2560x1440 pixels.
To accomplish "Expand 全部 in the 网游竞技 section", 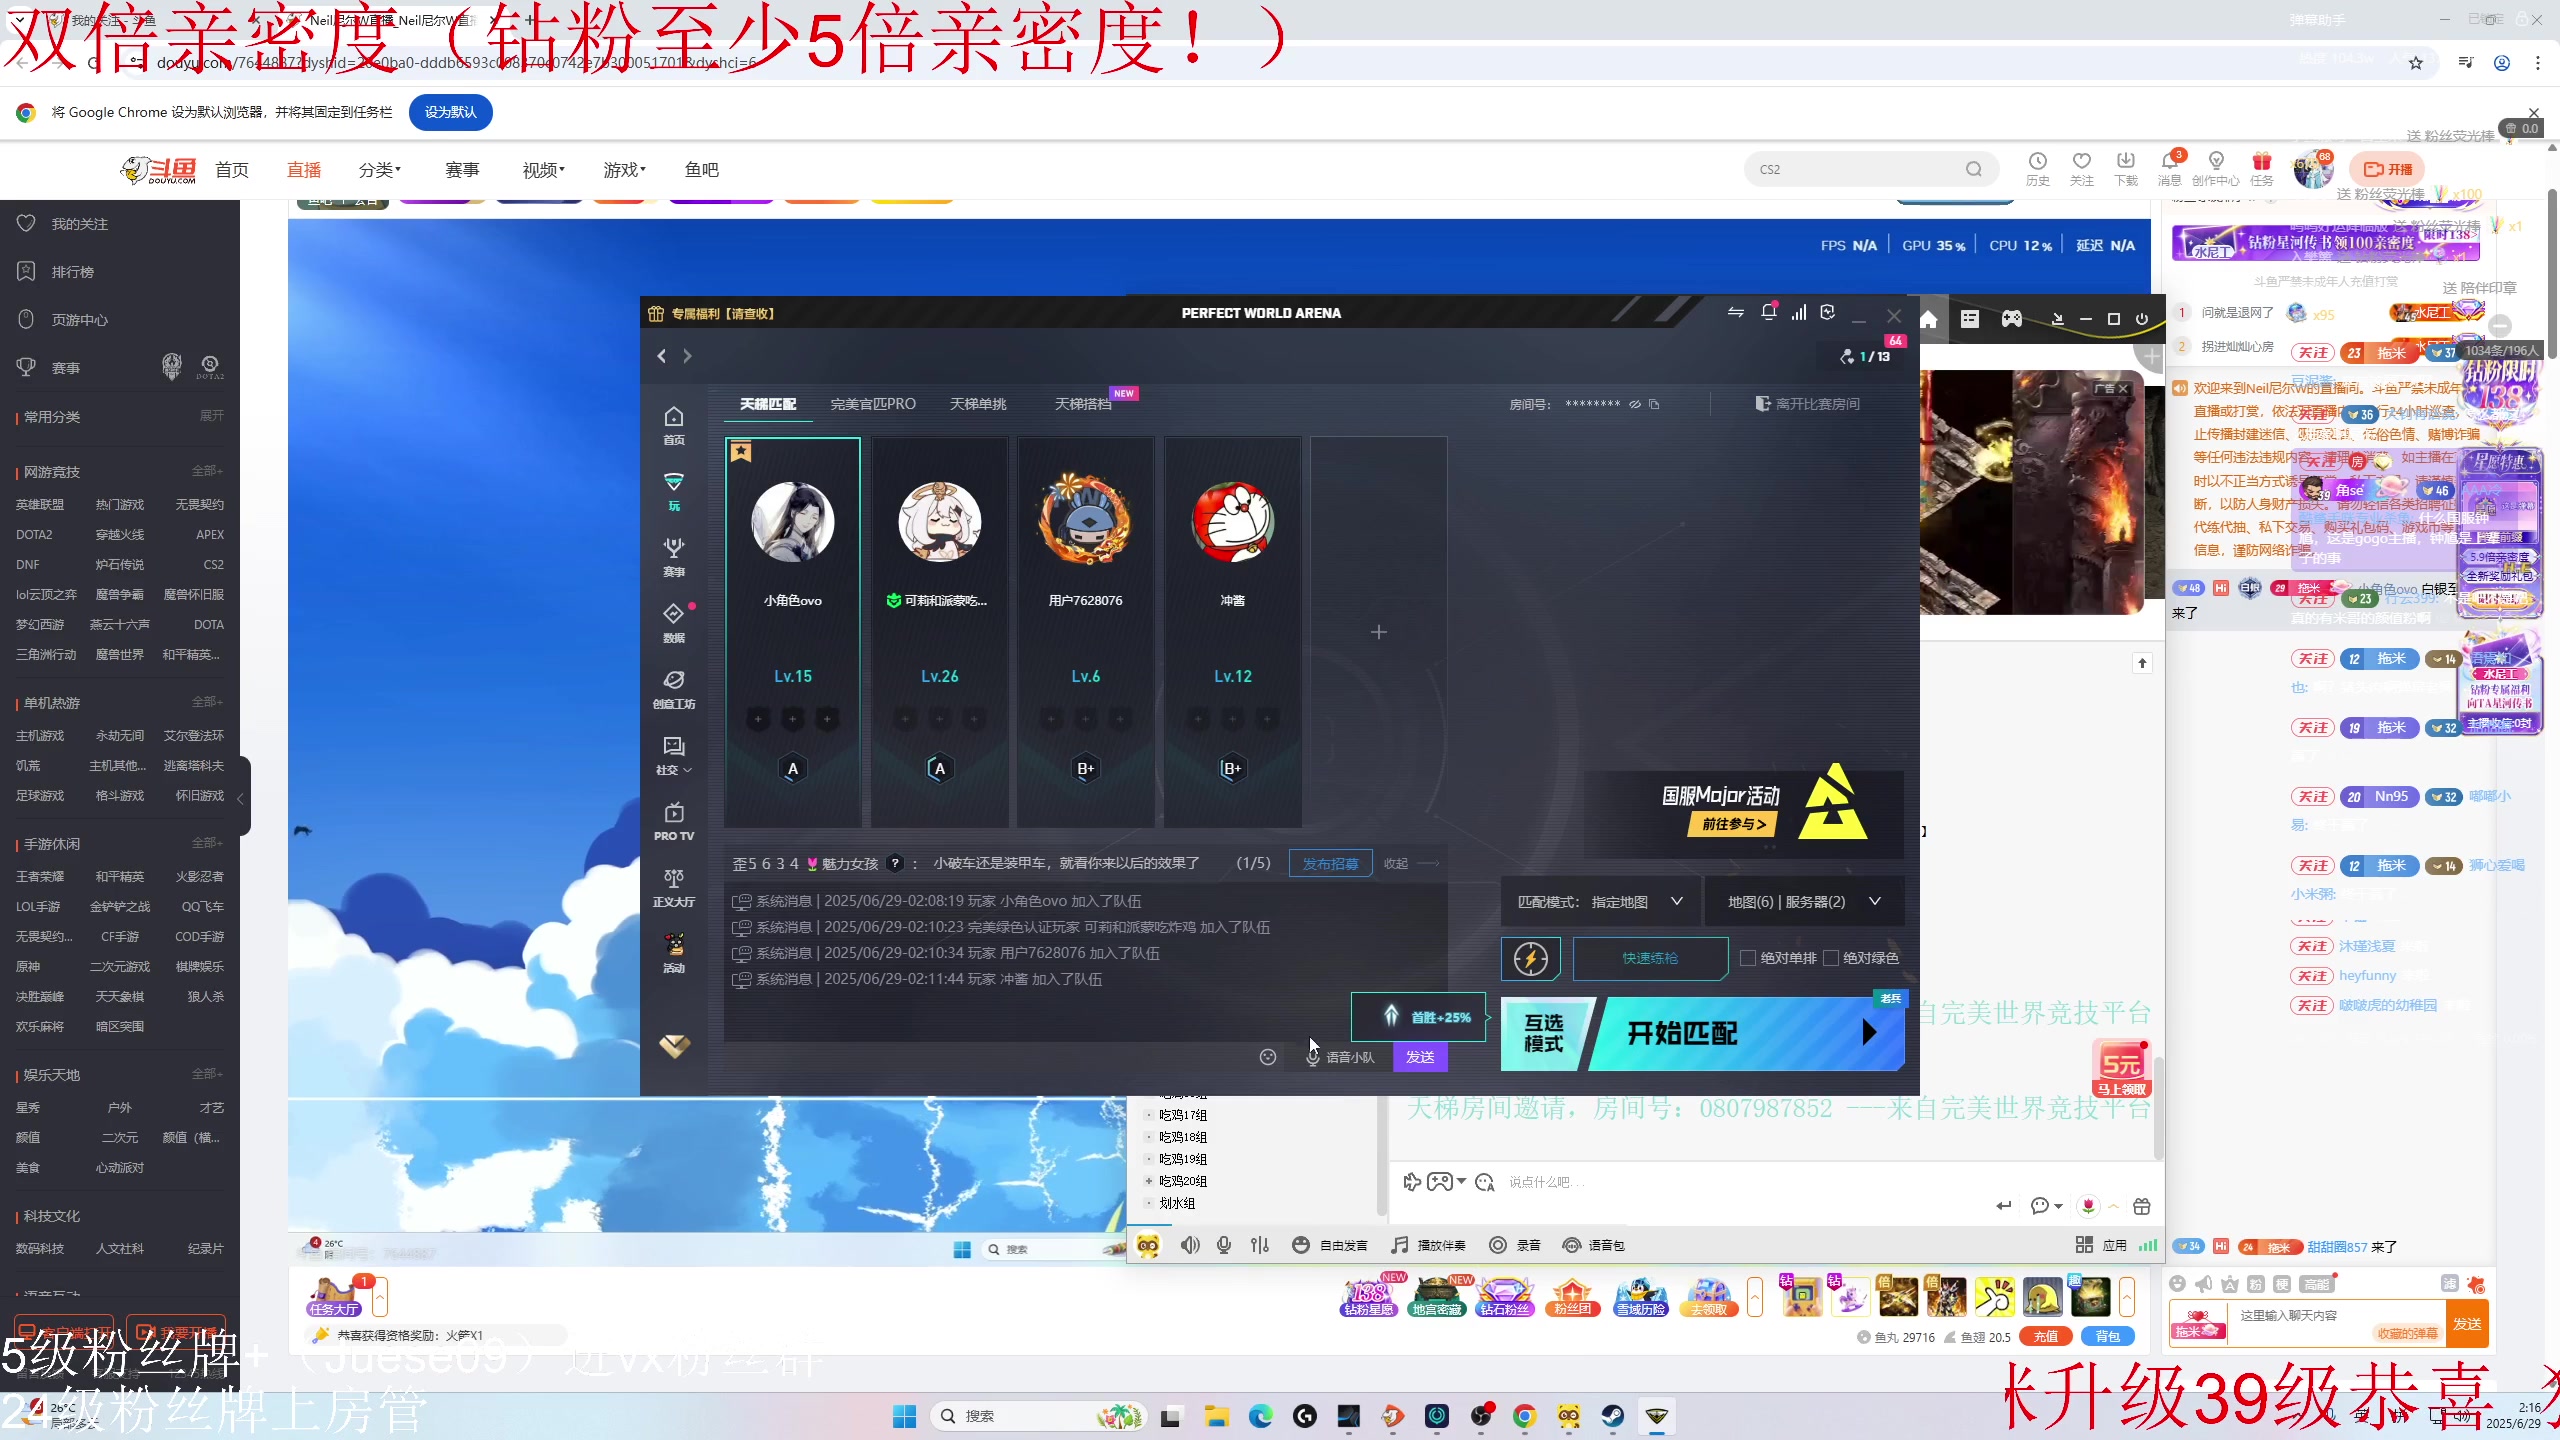I will (208, 470).
